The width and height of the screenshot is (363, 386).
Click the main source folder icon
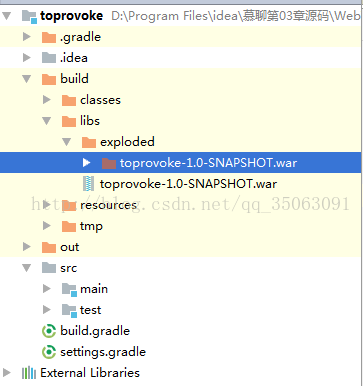[70, 289]
